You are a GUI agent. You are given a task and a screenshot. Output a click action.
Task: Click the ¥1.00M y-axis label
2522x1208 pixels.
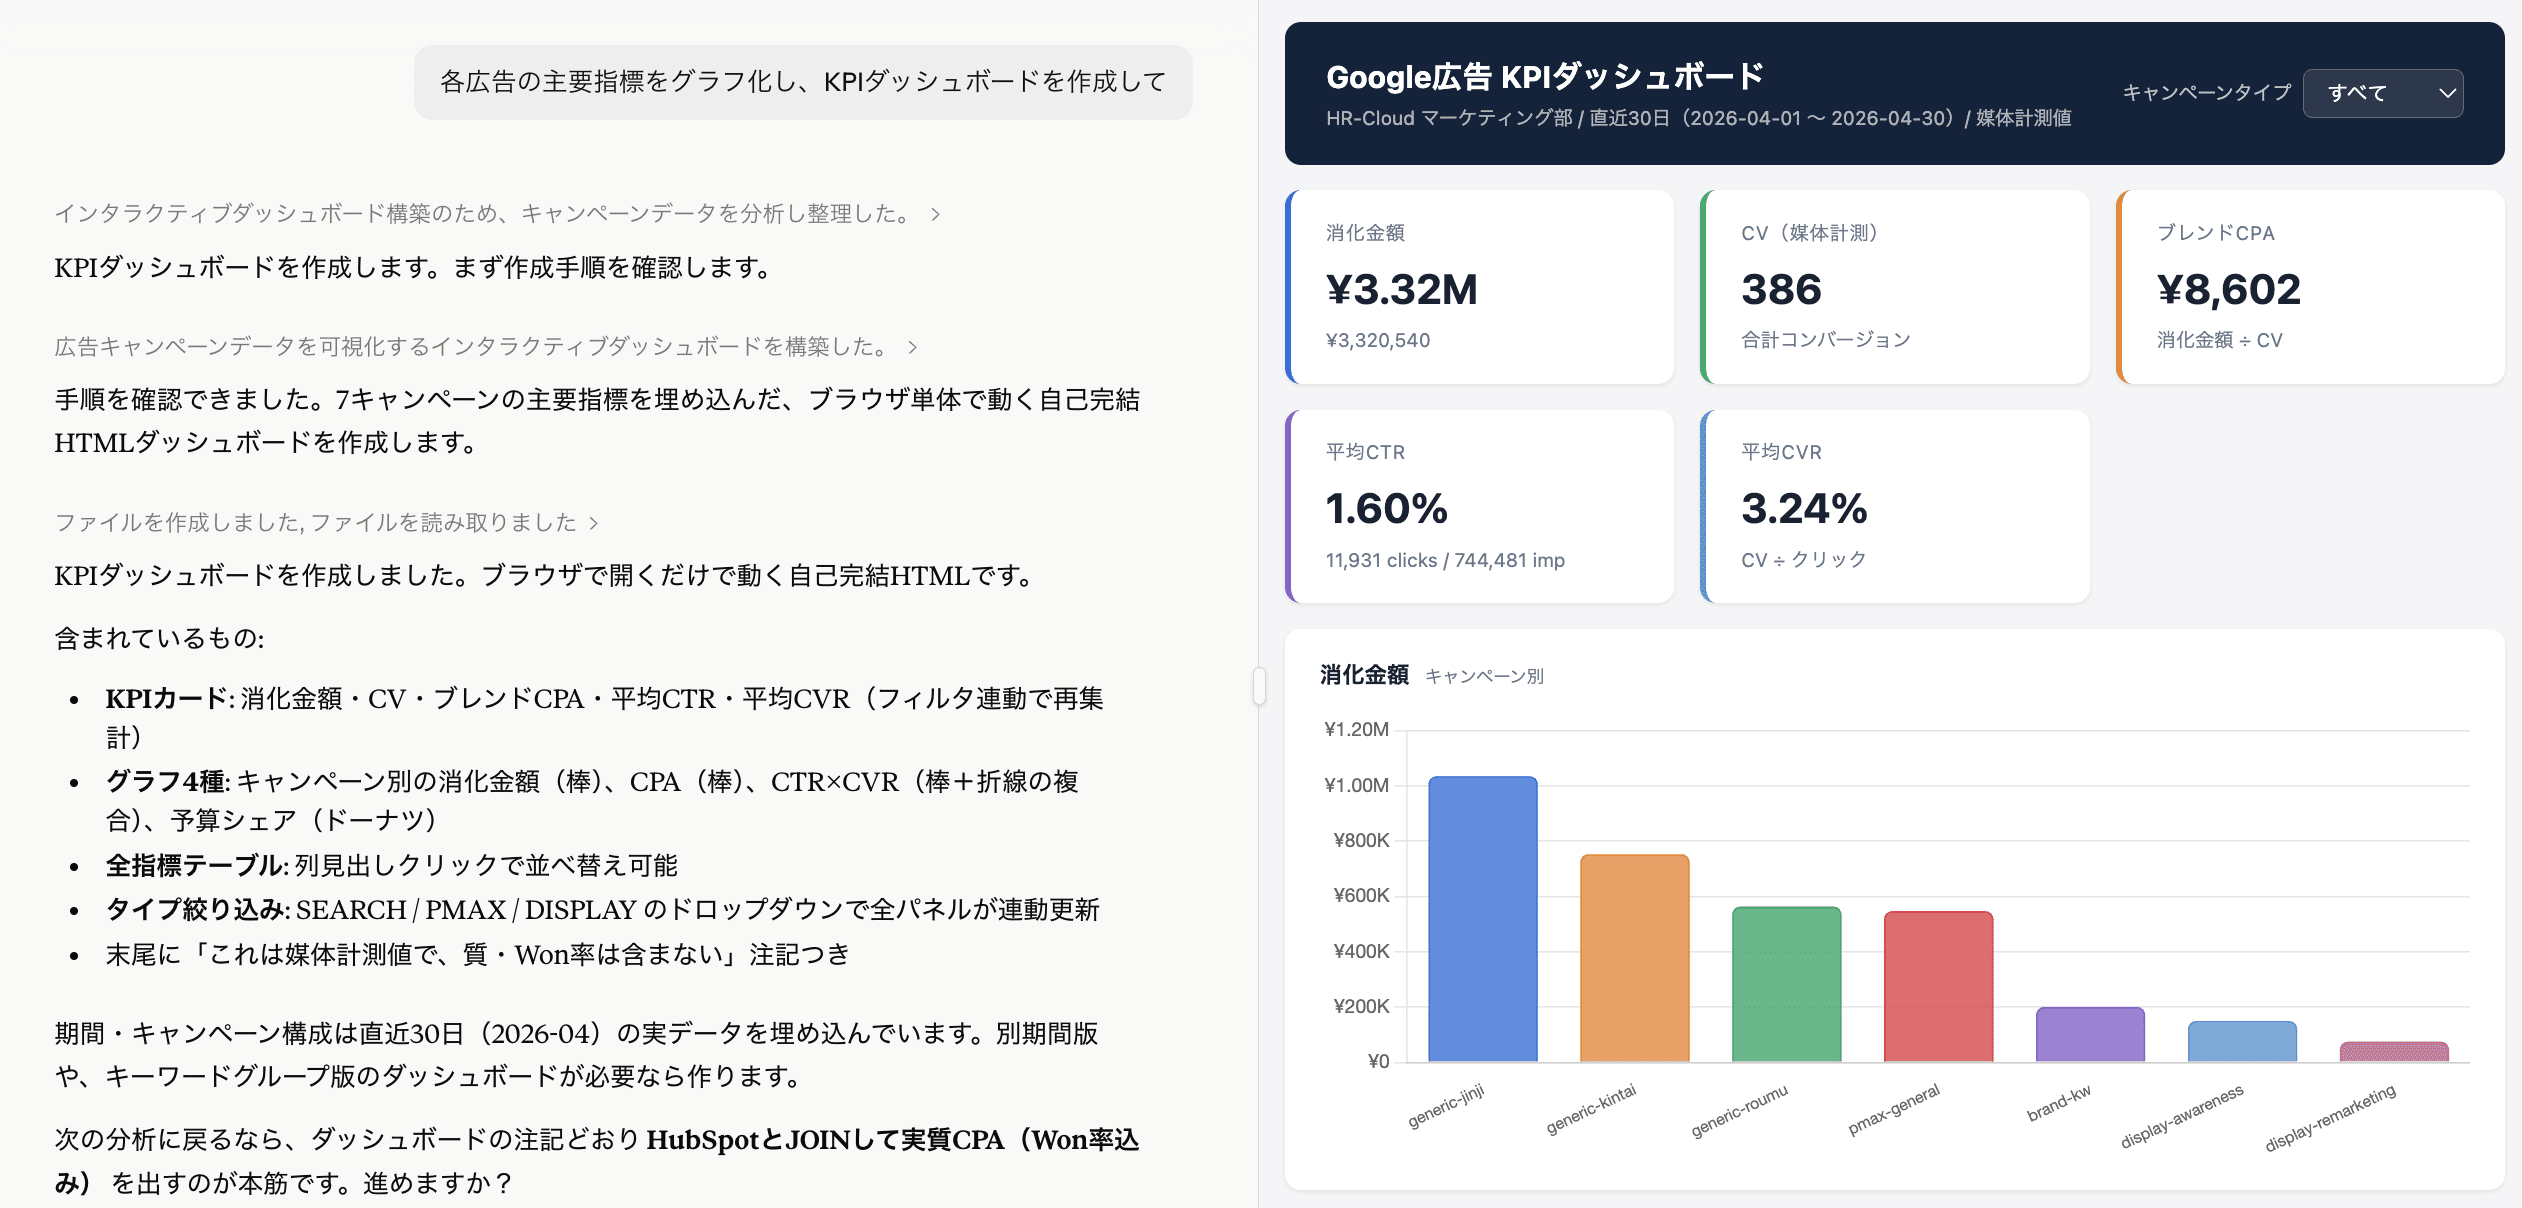1356,785
